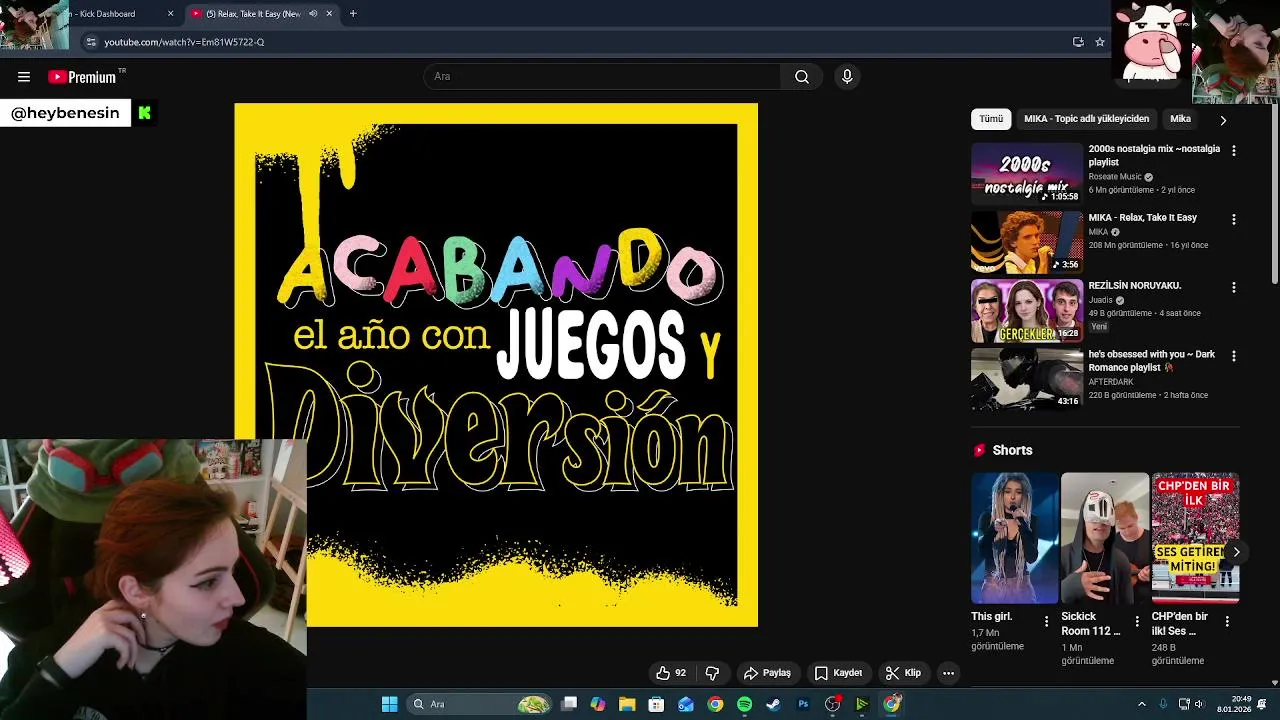Open AFTERDARK channel name
The width and height of the screenshot is (1280, 720).
click(1111, 381)
